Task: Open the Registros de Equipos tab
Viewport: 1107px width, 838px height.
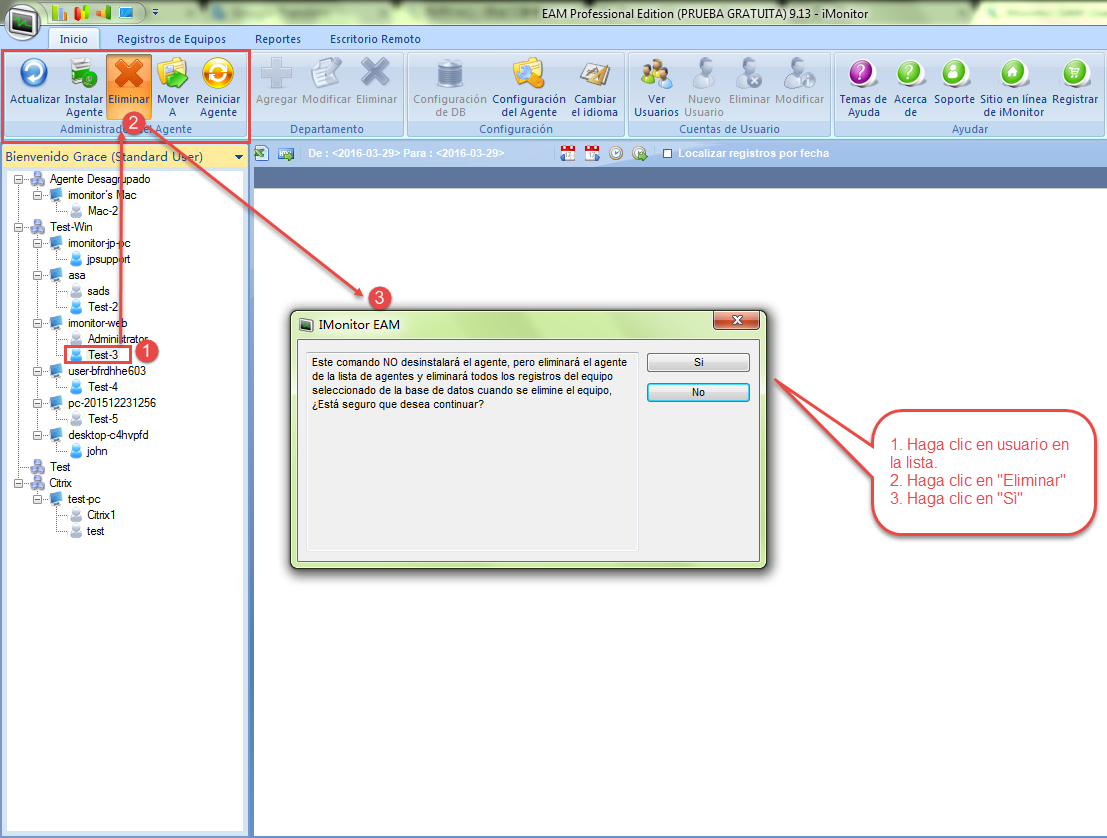Action: [x=172, y=39]
